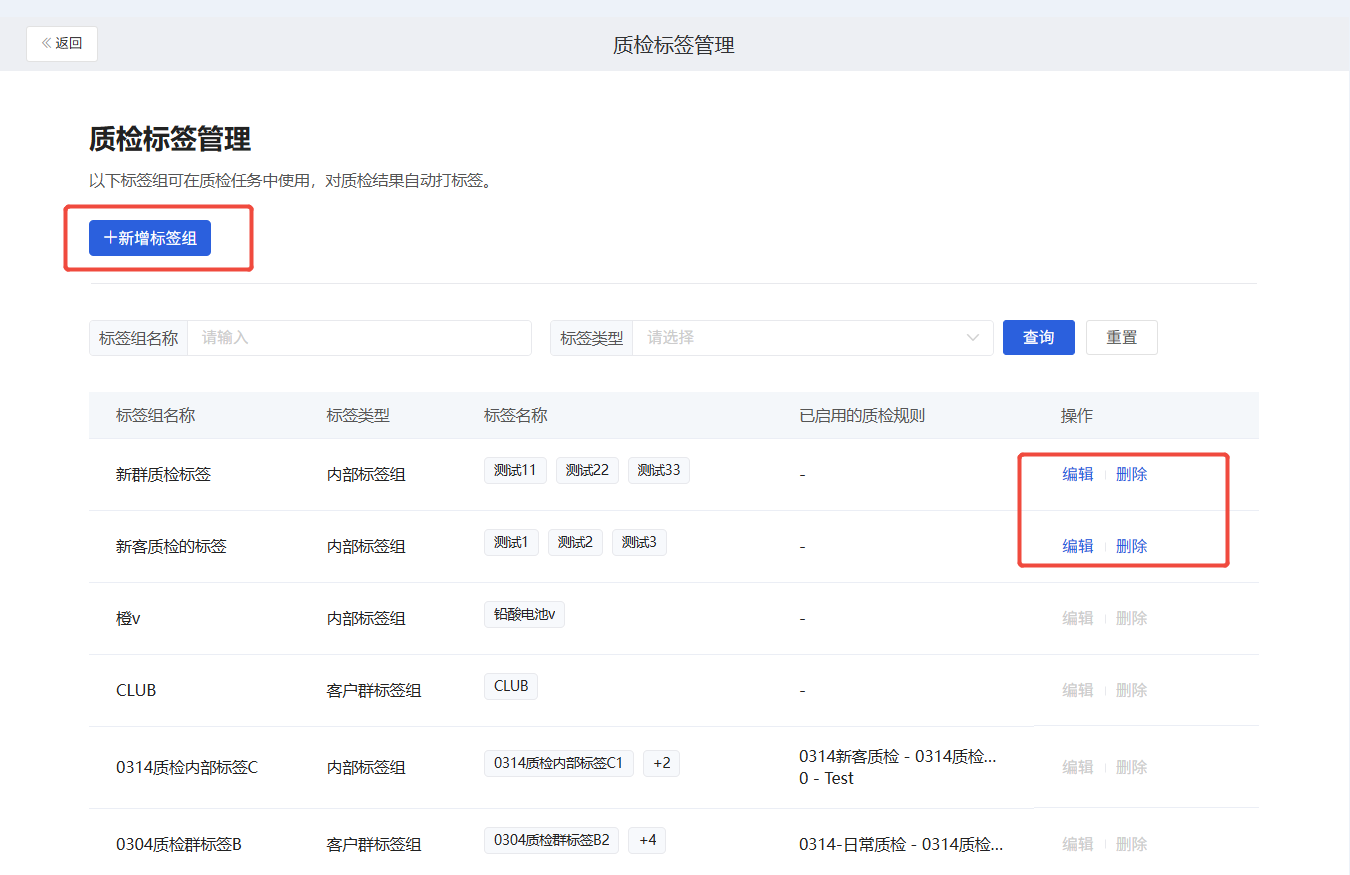Click the CLUB tag chip
Viewport: 1350px width, 875px height.
point(511,686)
